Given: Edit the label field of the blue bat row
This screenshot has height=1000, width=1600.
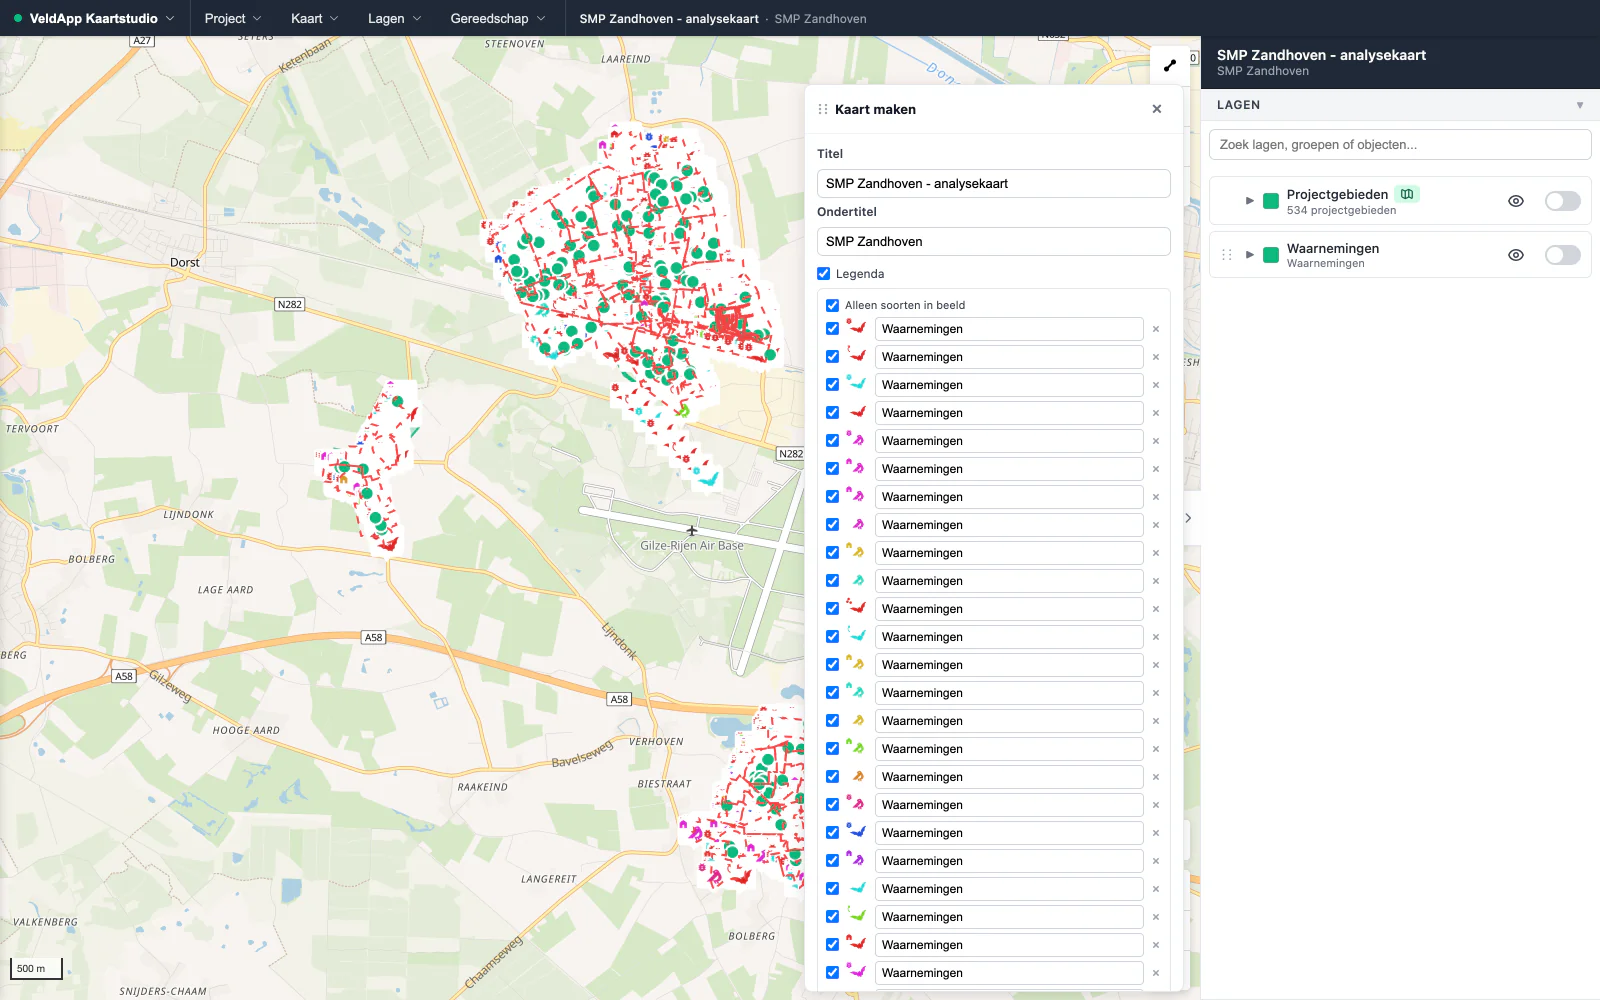Looking at the screenshot, I should coord(1009,833).
